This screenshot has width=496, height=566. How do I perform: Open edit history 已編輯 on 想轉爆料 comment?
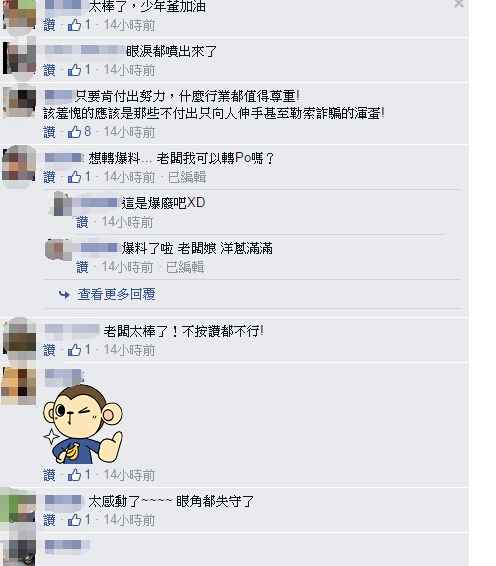[x=187, y=177]
